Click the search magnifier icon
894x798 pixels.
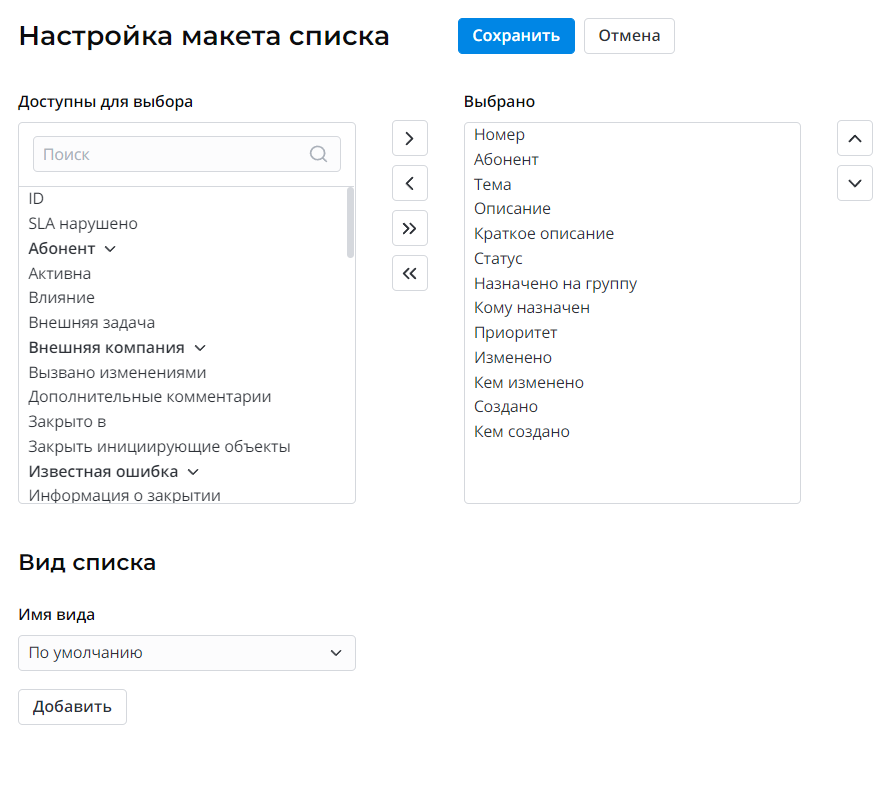(319, 154)
